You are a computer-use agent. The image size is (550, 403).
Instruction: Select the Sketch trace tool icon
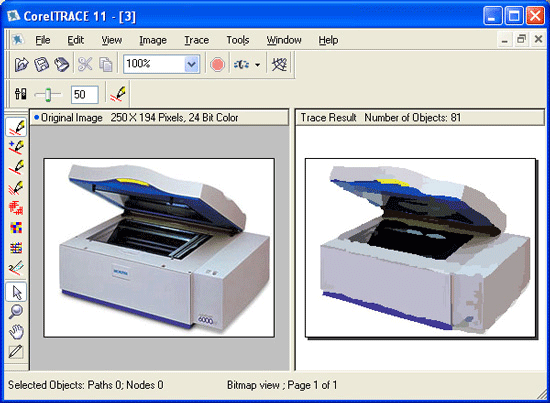click(16, 189)
